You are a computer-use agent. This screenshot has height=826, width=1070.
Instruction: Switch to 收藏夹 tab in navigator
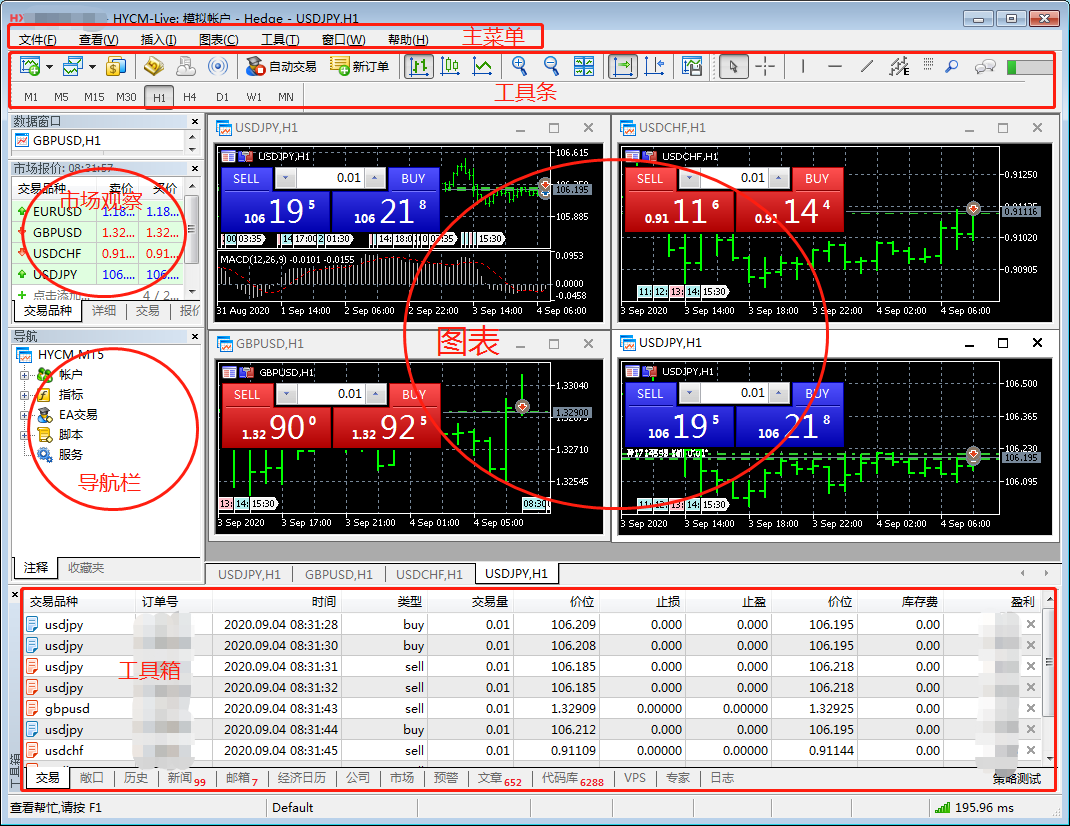(x=86, y=567)
